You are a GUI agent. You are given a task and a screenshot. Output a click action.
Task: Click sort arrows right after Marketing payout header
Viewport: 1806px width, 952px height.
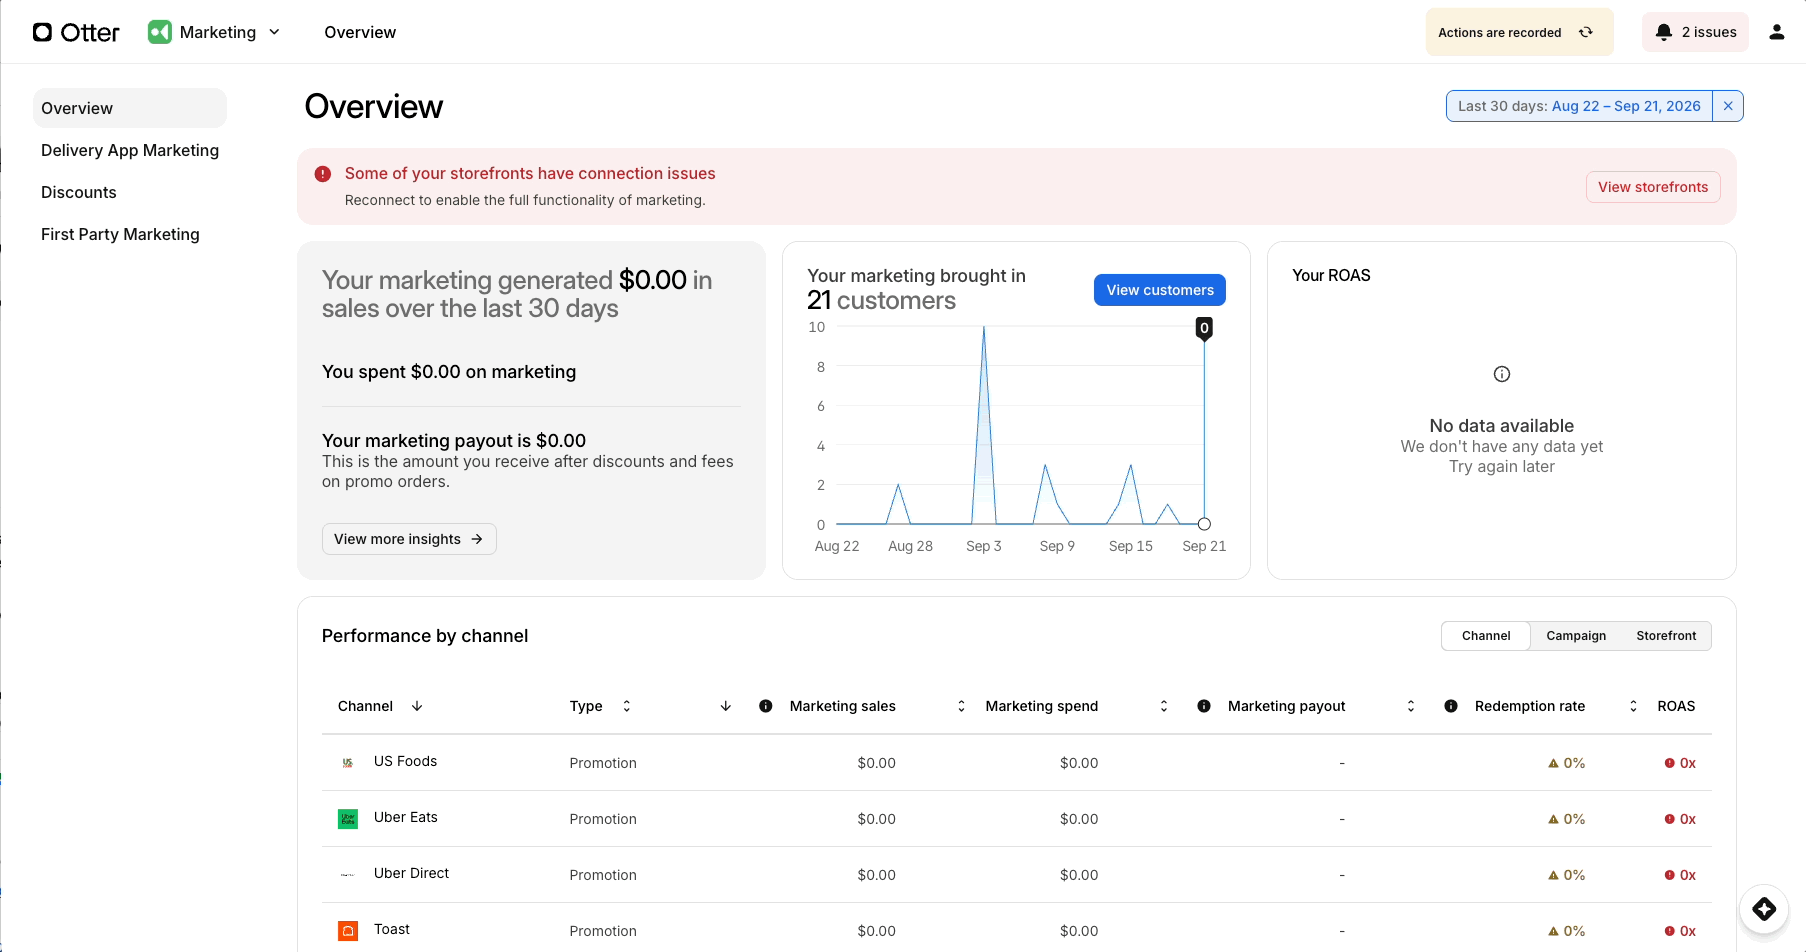click(x=1411, y=706)
